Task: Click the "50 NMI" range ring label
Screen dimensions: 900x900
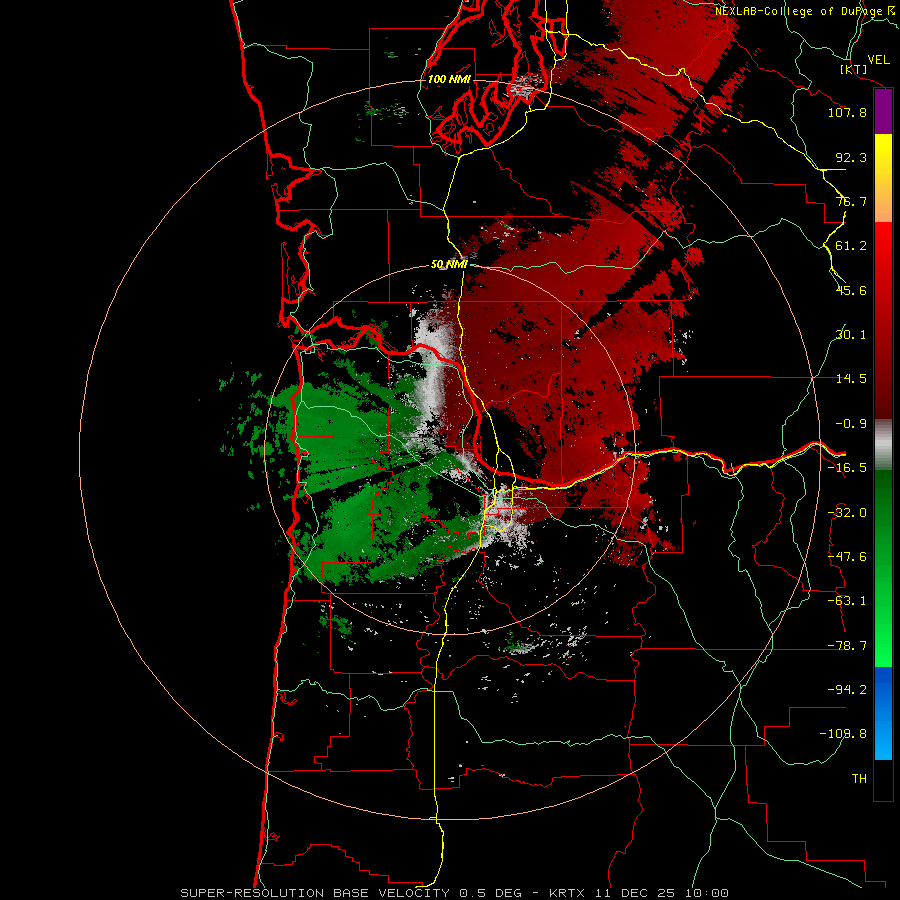Action: pyautogui.click(x=449, y=264)
